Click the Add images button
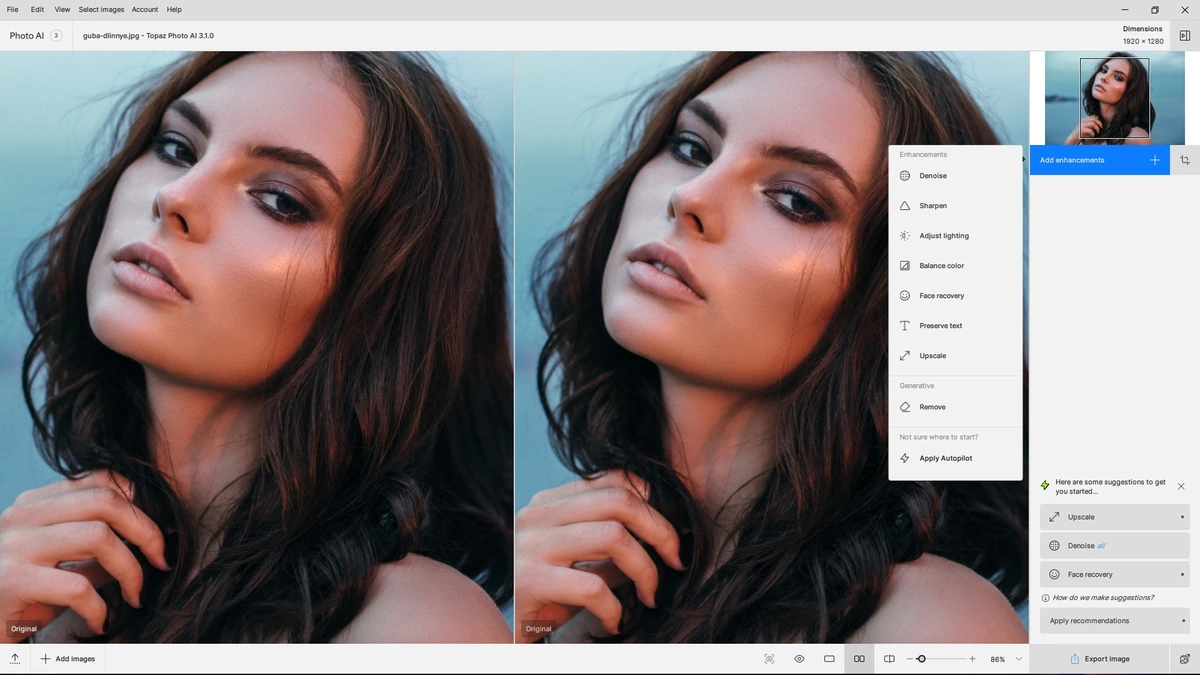 tap(68, 659)
